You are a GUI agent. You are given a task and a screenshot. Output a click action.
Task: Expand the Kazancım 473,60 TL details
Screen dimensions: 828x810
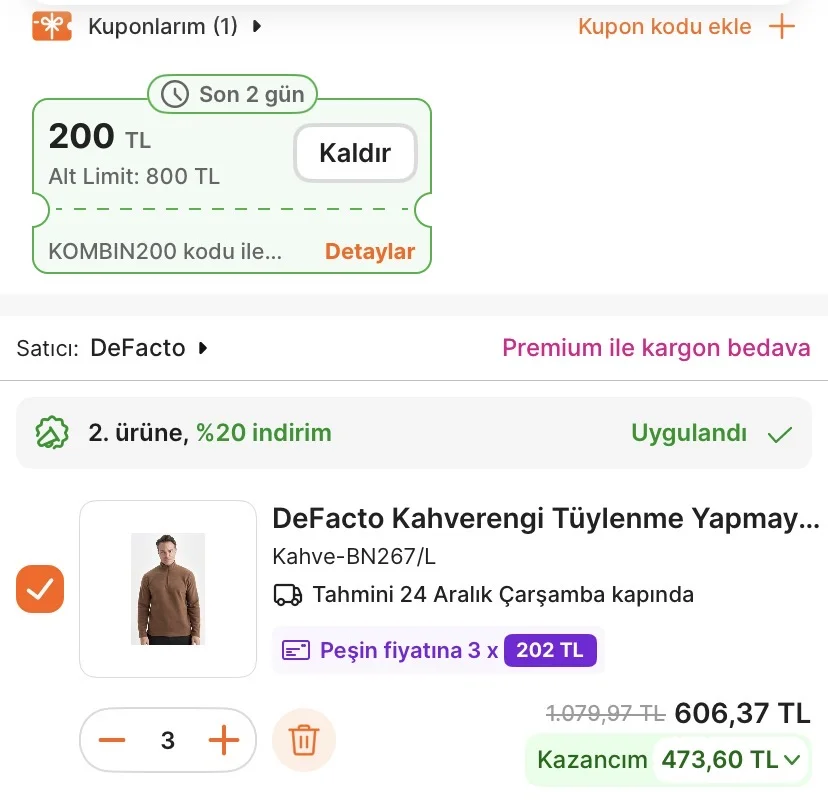pos(792,760)
